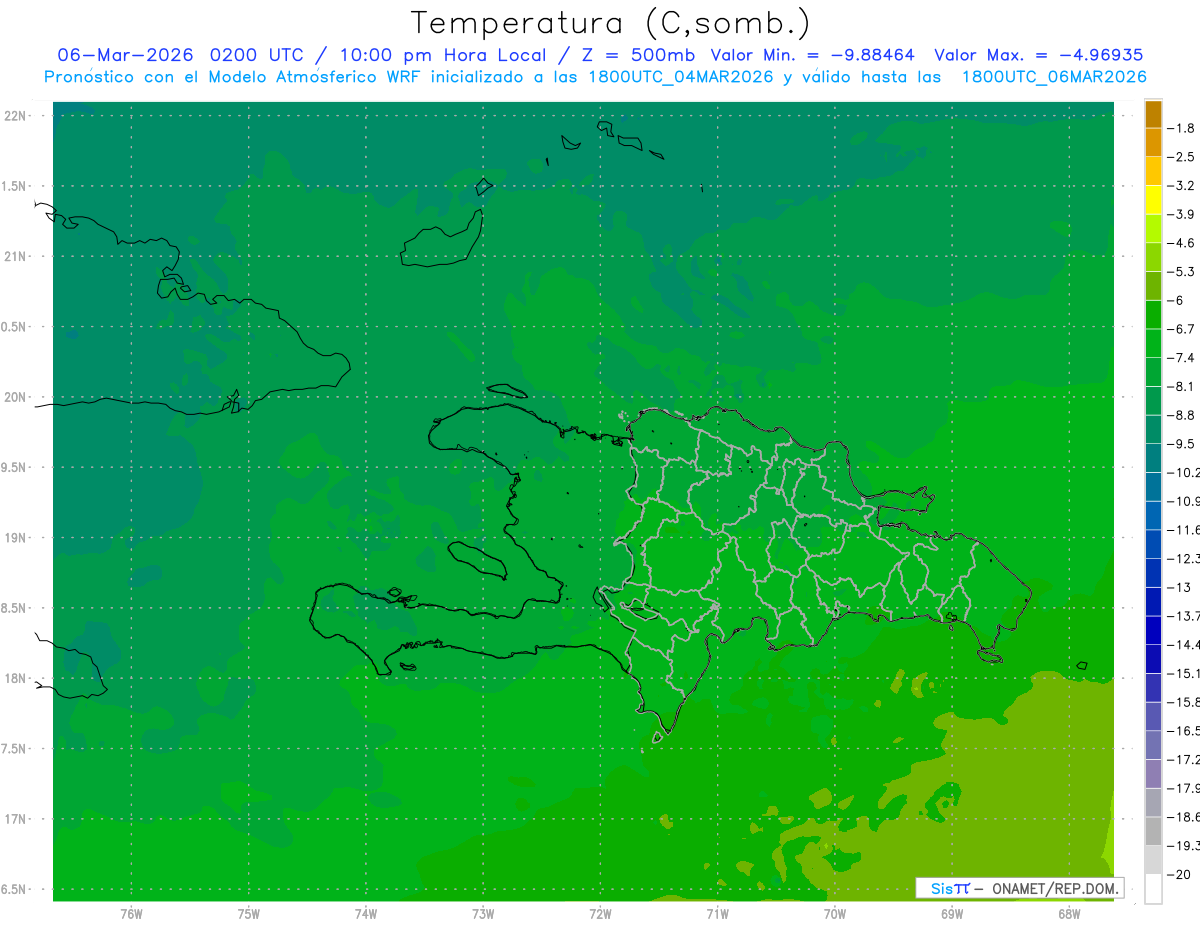This screenshot has height=927, width=1200.
Task: Pick the orange swatch between -1.8 and -2.5
Action: pyautogui.click(x=1153, y=142)
